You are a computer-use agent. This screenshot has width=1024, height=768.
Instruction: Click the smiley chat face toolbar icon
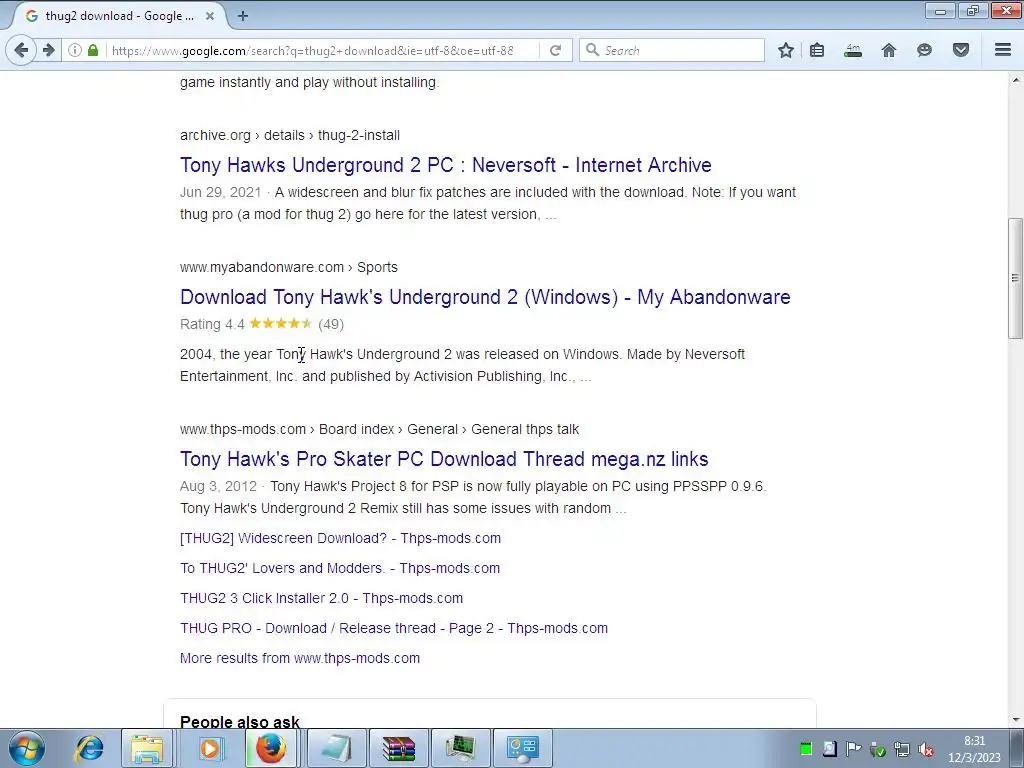924,50
